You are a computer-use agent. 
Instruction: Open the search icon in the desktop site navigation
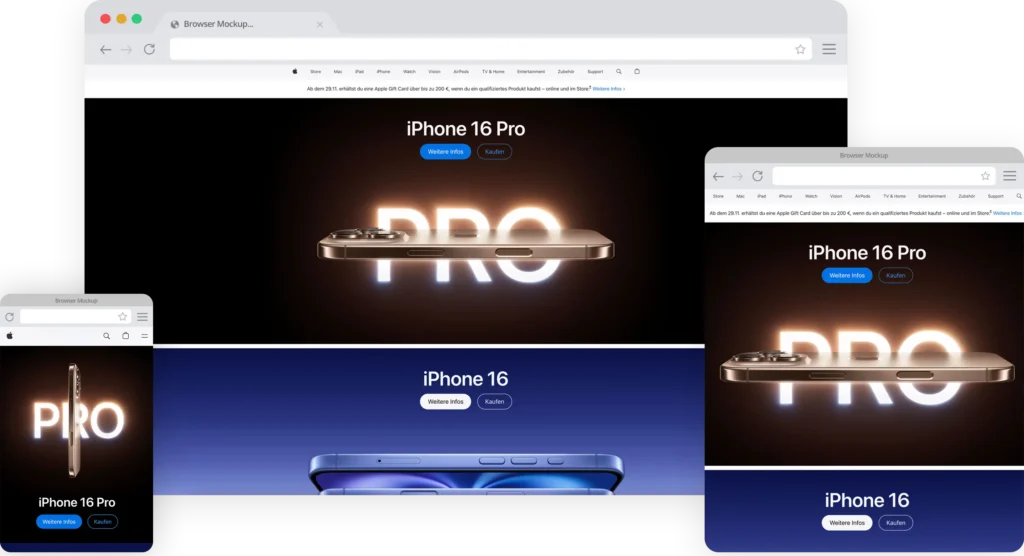[619, 72]
